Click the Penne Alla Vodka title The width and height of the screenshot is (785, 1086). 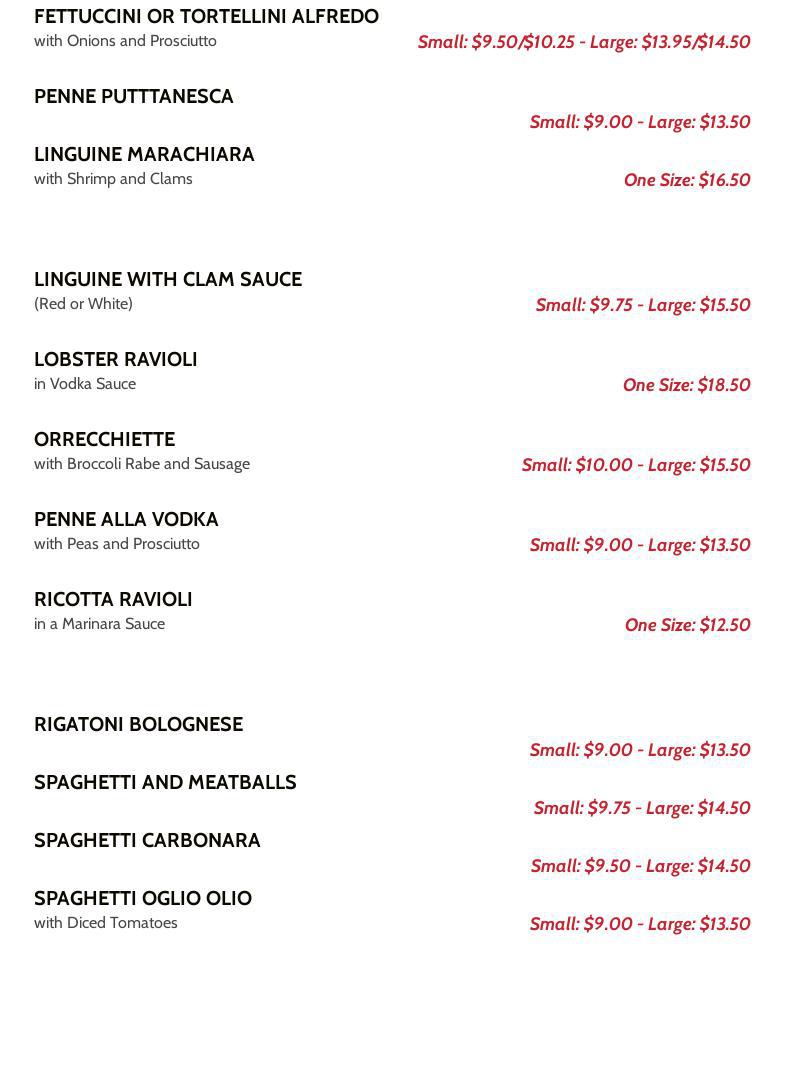pyautogui.click(x=126, y=520)
